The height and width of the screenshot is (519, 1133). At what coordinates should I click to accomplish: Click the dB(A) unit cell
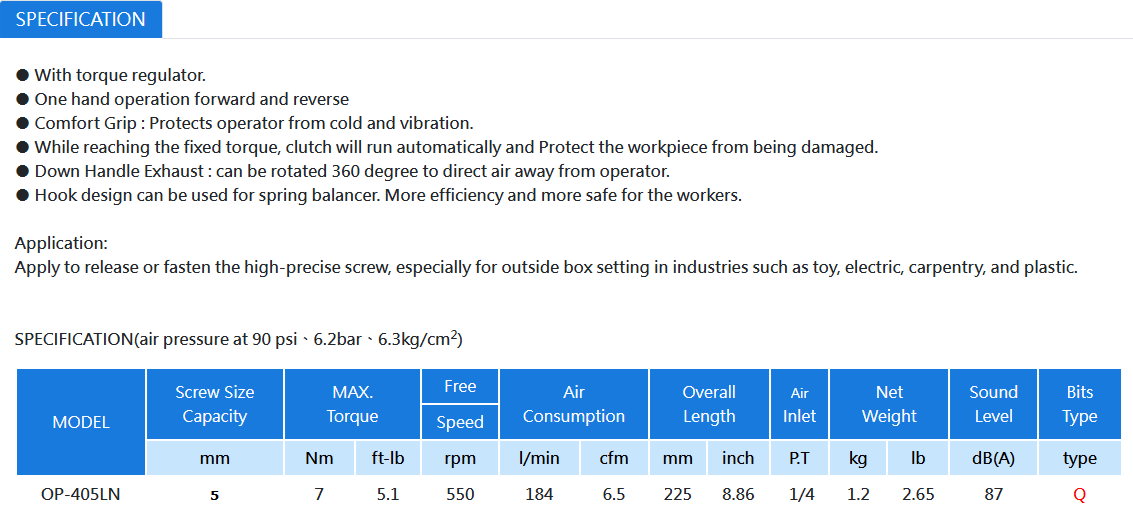point(993,458)
